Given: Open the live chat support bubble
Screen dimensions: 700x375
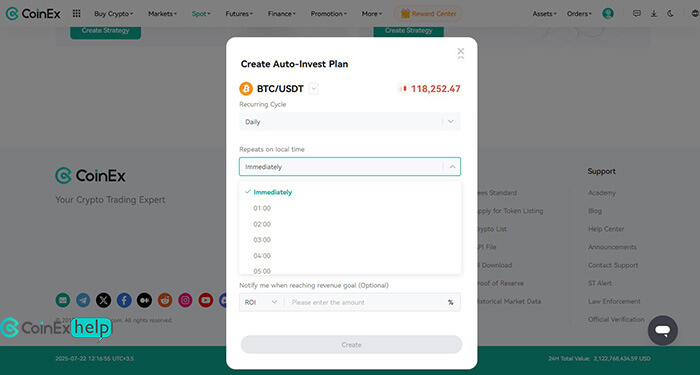Looking at the screenshot, I should [662, 330].
